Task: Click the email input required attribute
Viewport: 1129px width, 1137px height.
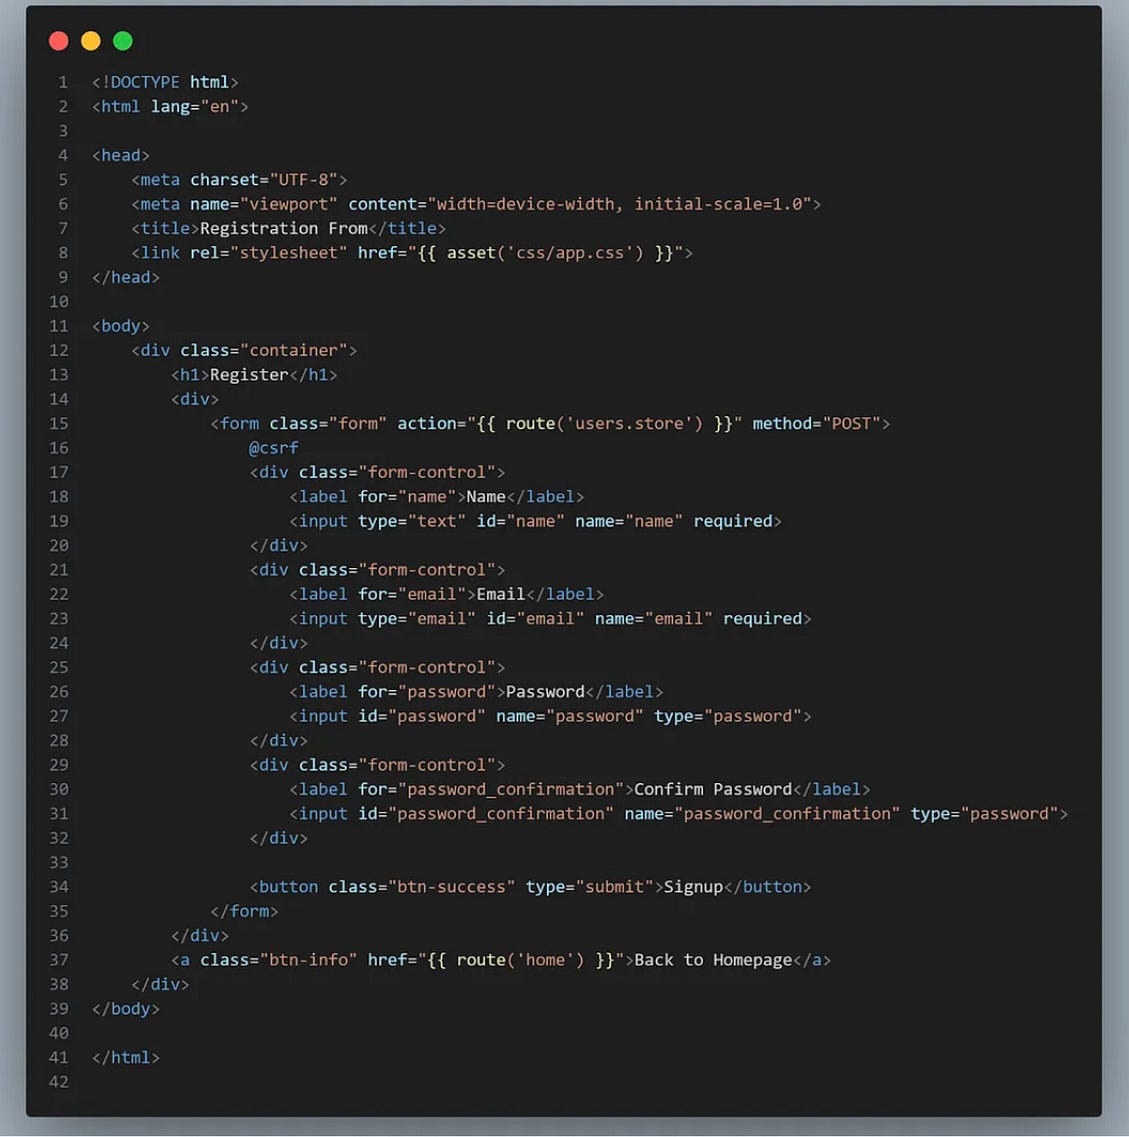Action: click(764, 618)
